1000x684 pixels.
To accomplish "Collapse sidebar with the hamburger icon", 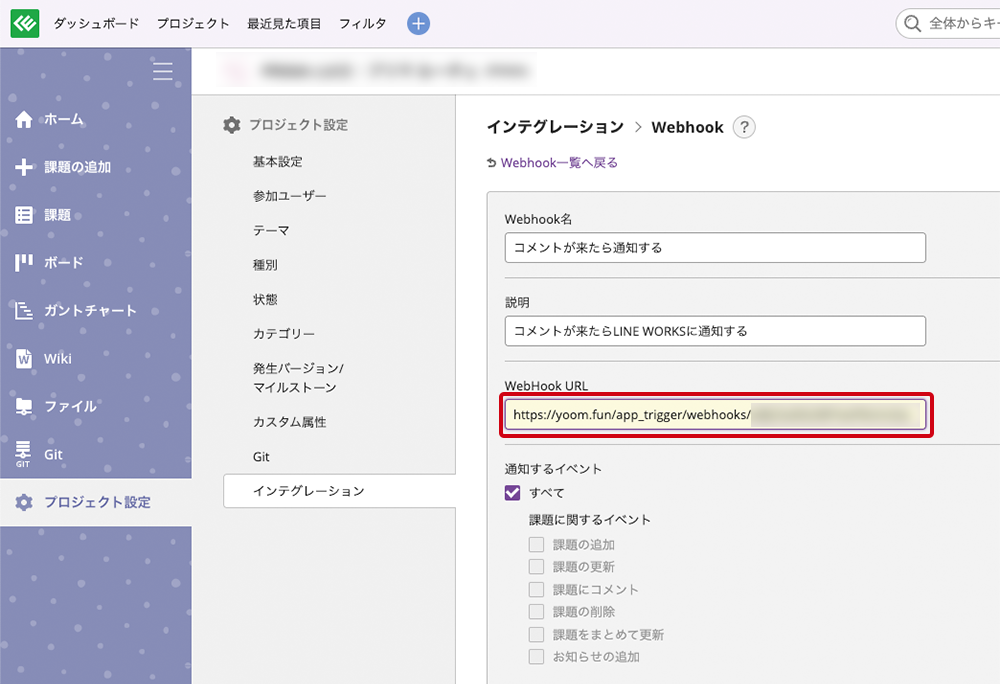I will (162, 71).
